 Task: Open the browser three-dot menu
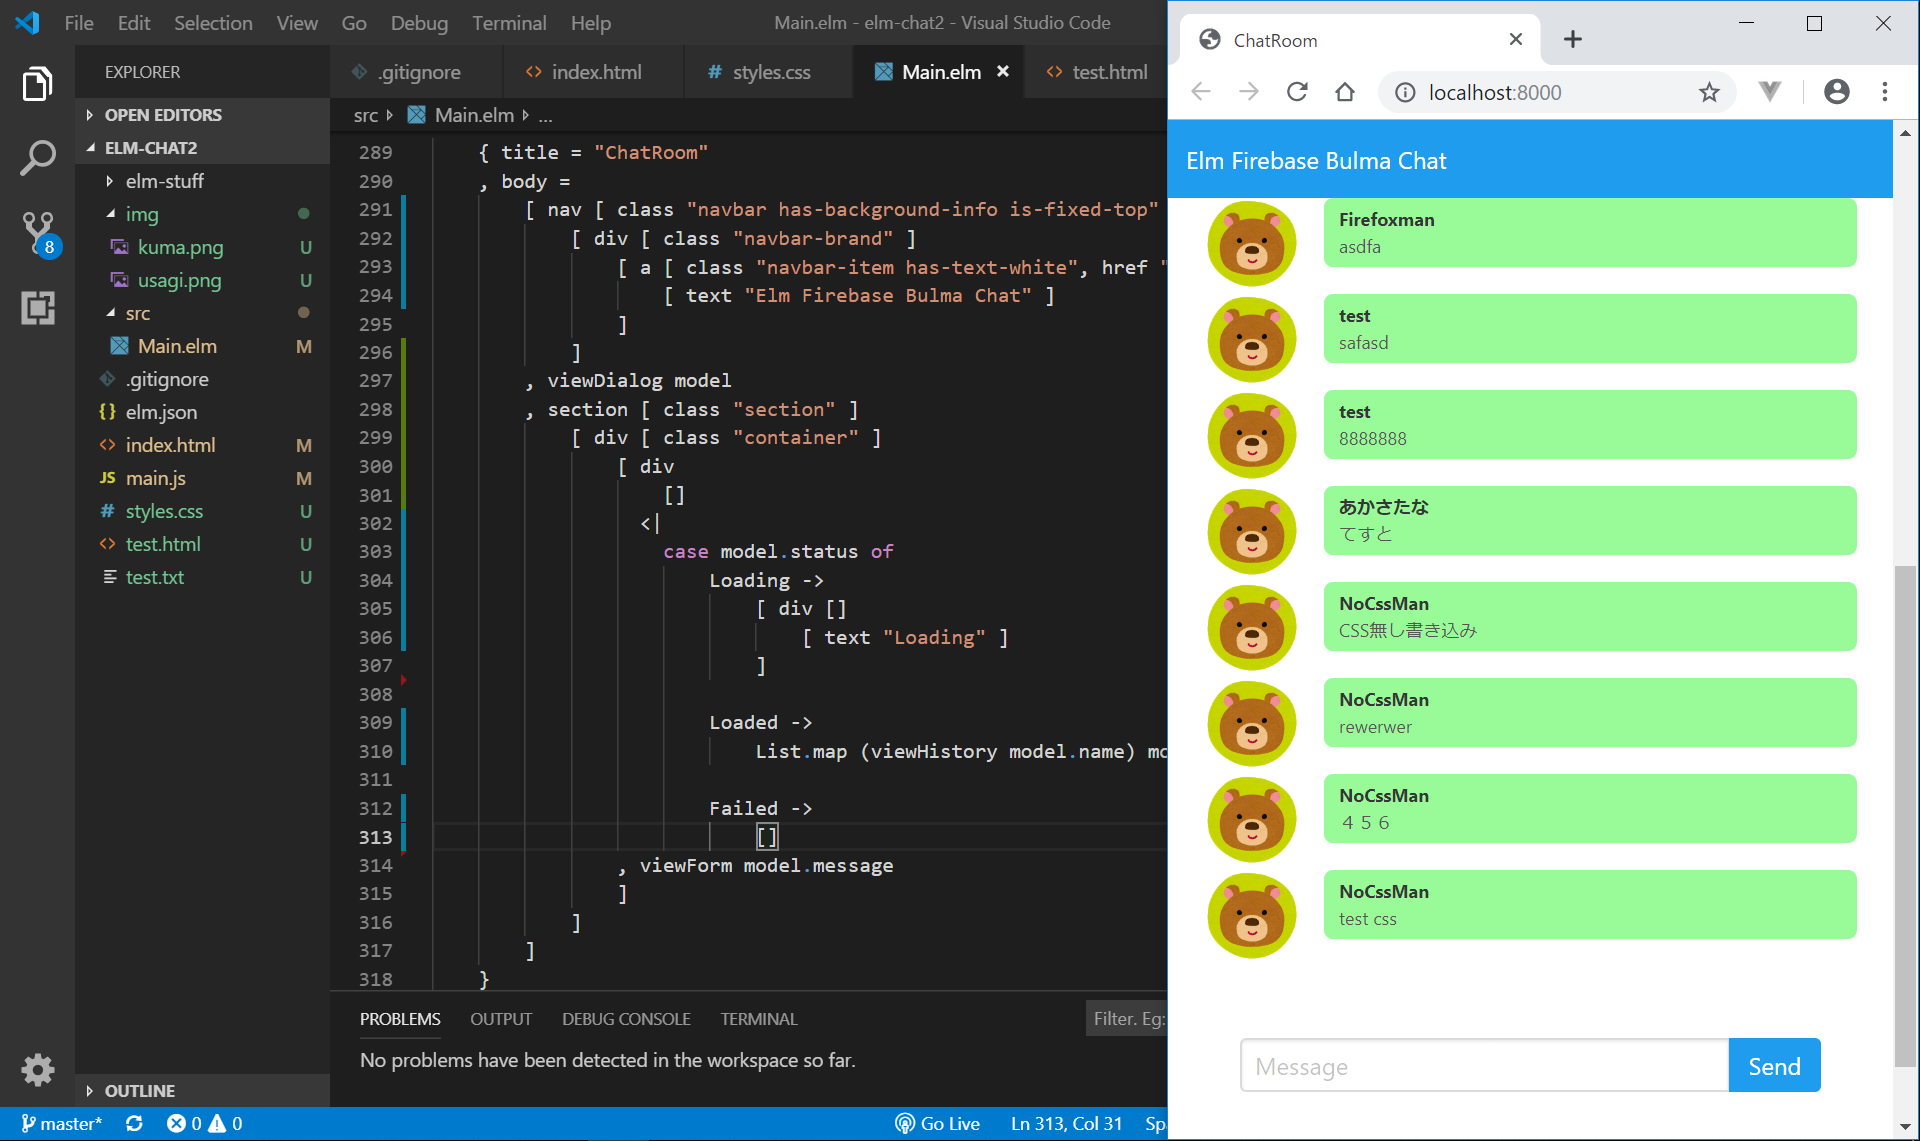click(x=1885, y=92)
